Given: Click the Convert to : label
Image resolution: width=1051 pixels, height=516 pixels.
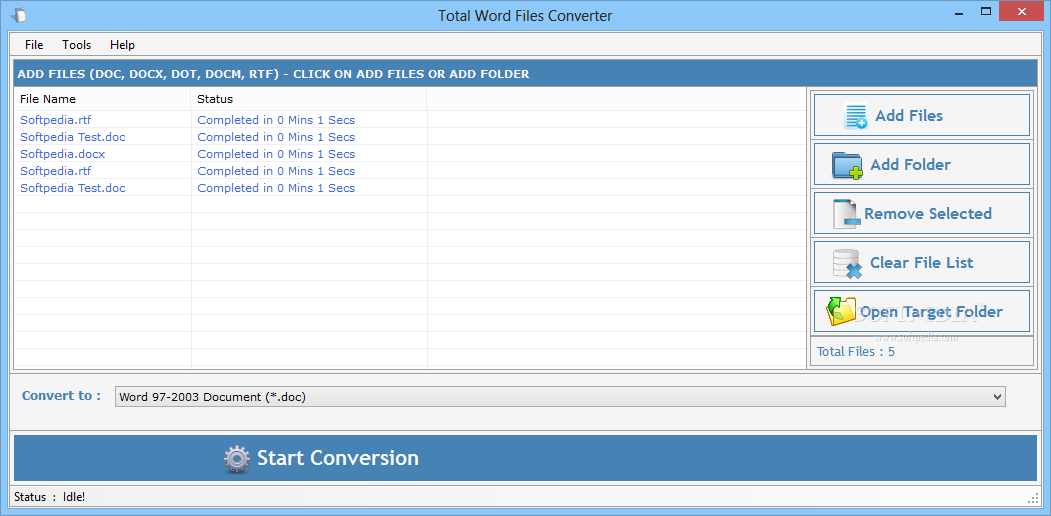Looking at the screenshot, I should 61,395.
